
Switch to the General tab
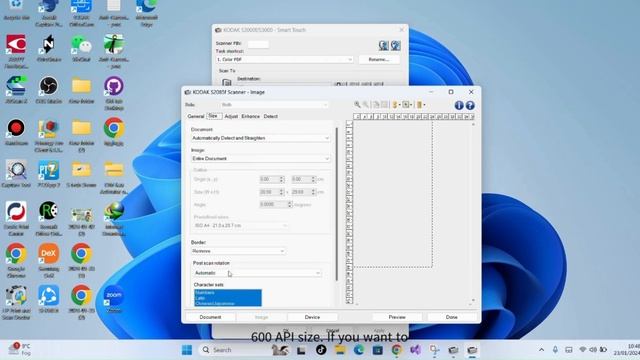pos(196,116)
